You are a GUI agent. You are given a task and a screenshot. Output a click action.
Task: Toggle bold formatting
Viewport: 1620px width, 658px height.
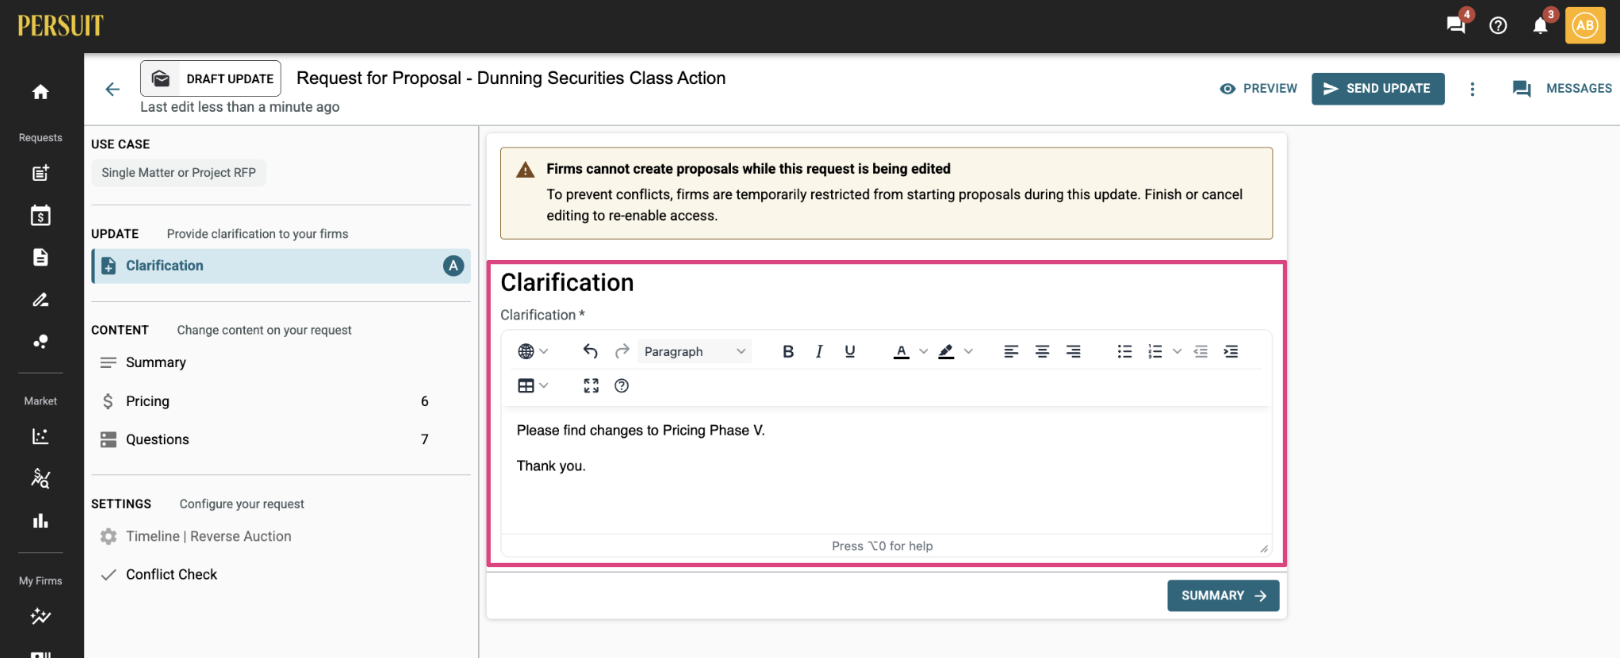pos(788,351)
